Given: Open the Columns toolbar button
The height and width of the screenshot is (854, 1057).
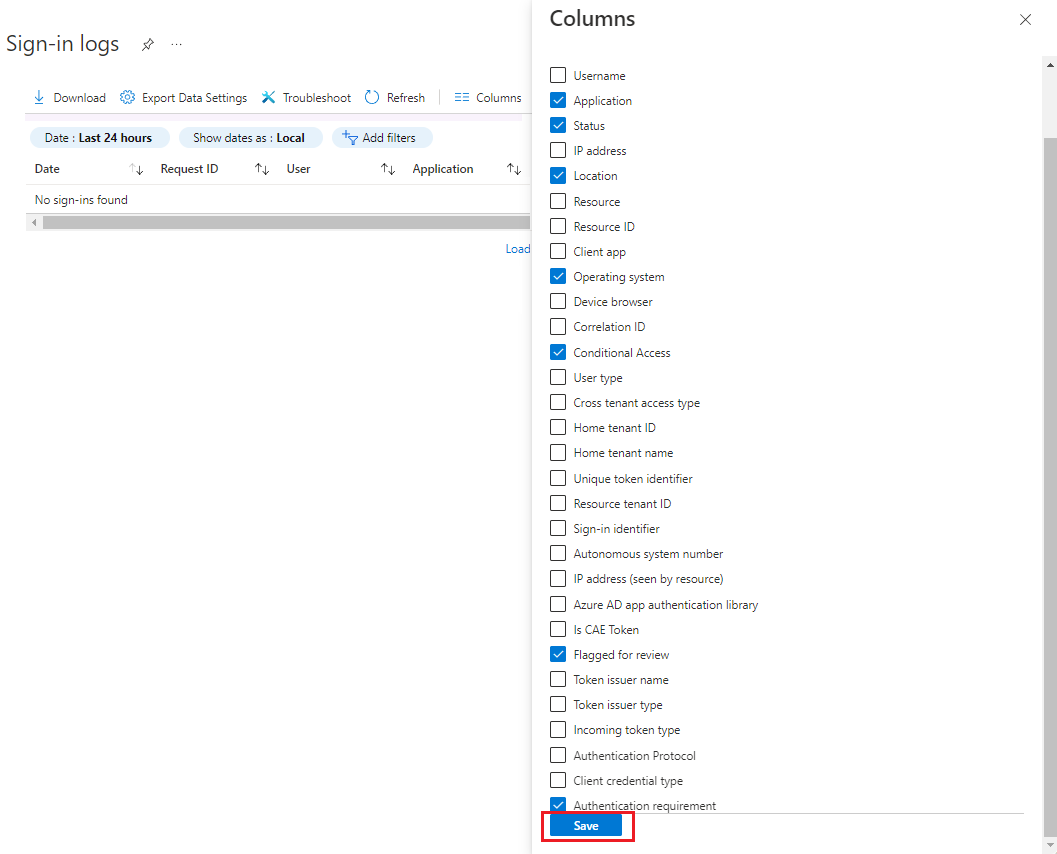Looking at the screenshot, I should click(x=488, y=98).
